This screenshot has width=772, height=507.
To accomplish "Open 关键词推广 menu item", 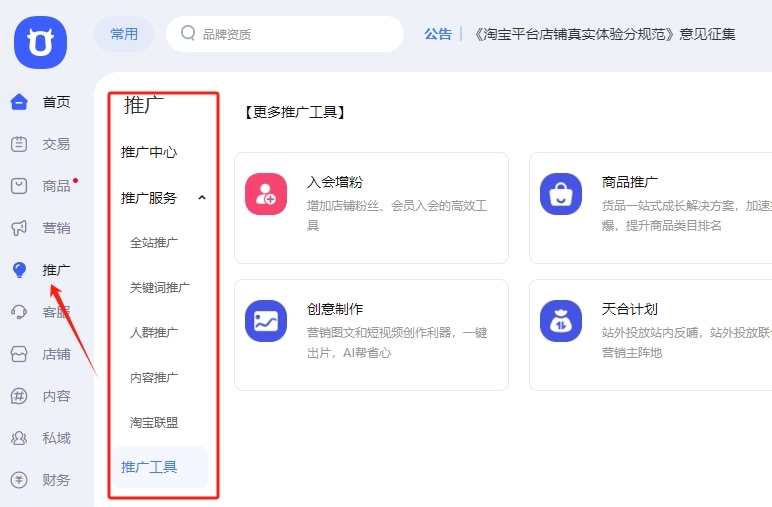I will pyautogui.click(x=160, y=288).
